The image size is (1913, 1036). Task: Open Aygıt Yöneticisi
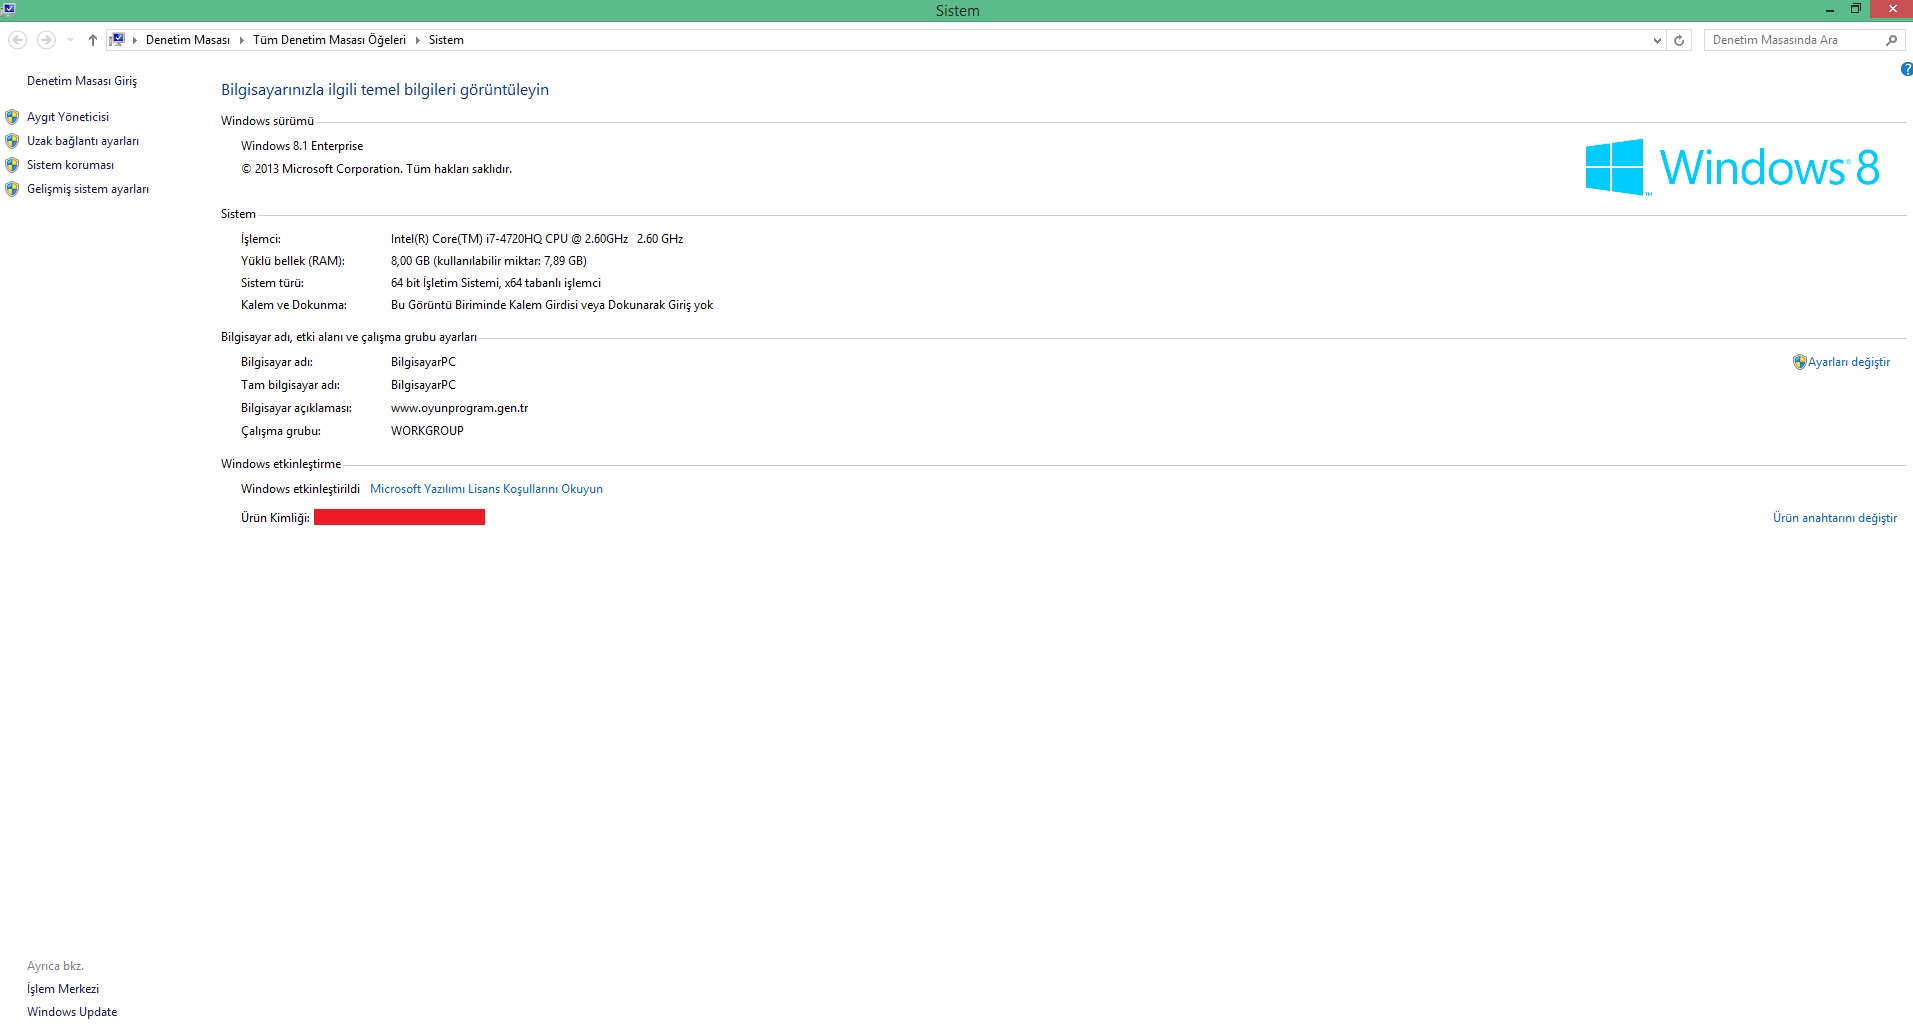68,117
